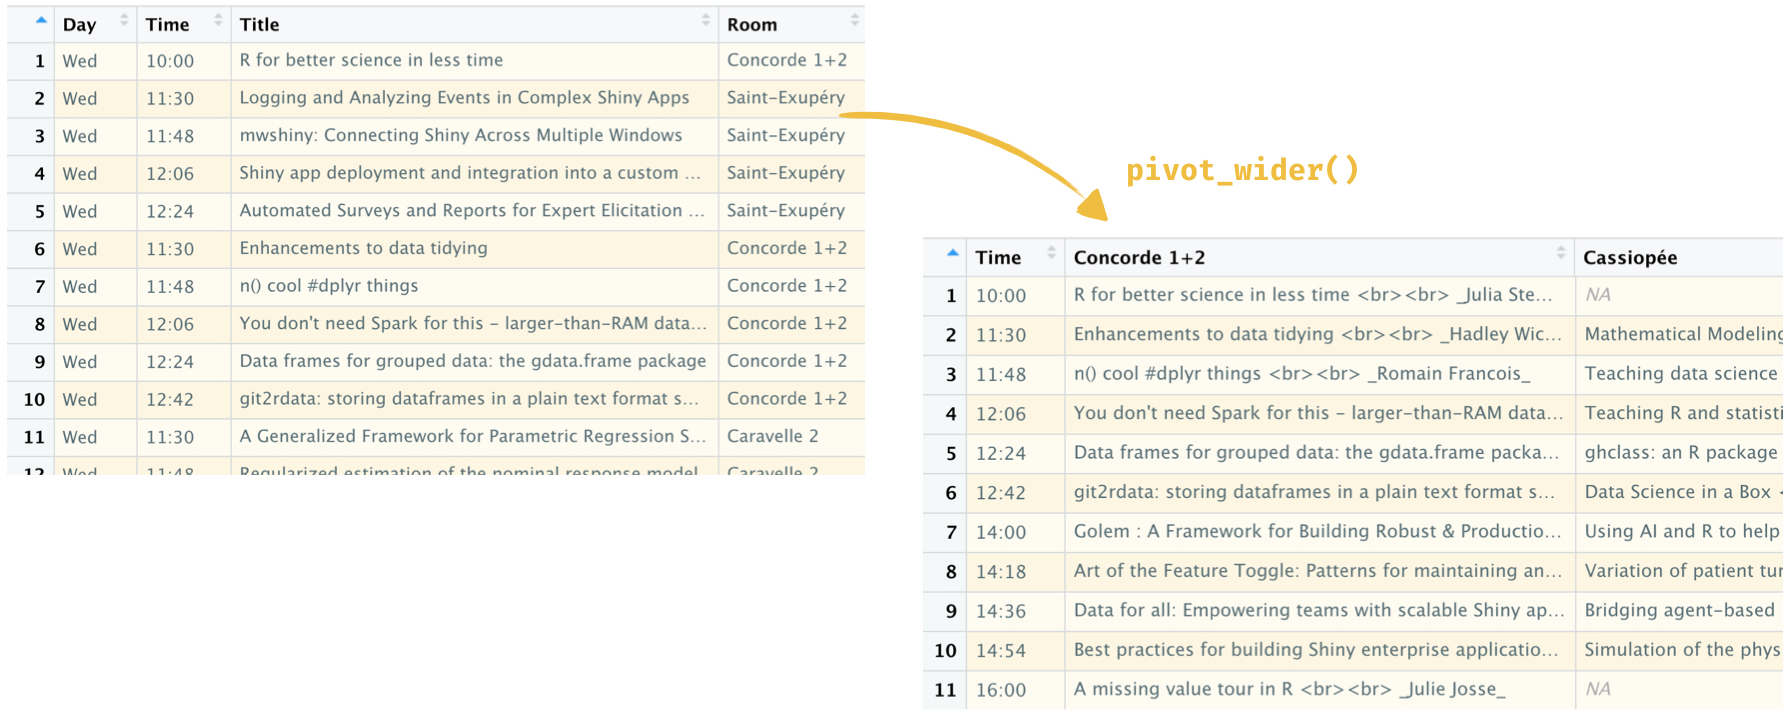Image resolution: width=1789 pixels, height=723 pixels.
Task: Select the 'Enhancements to data tidying' cell in left table
Action: (x=363, y=248)
